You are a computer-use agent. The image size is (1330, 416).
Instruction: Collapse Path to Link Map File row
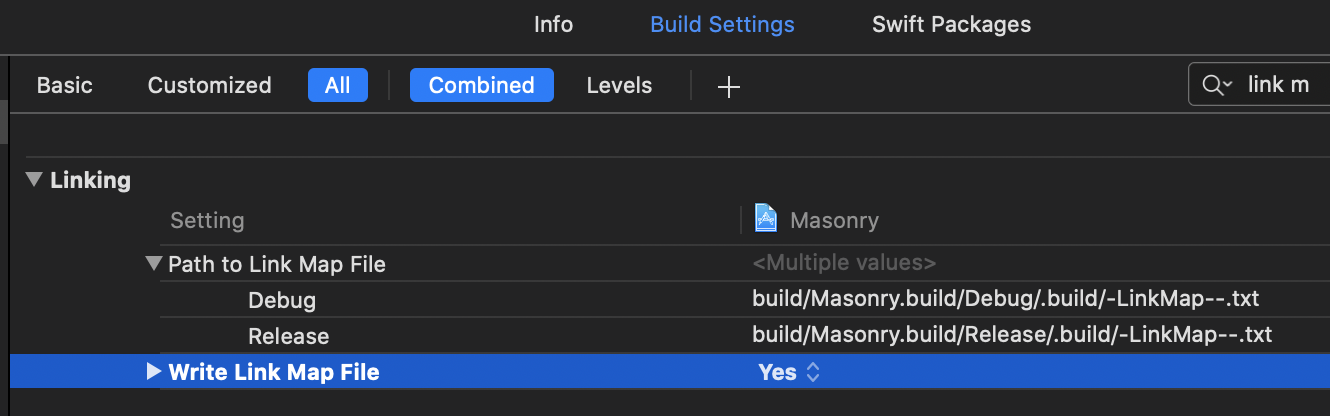click(x=153, y=264)
